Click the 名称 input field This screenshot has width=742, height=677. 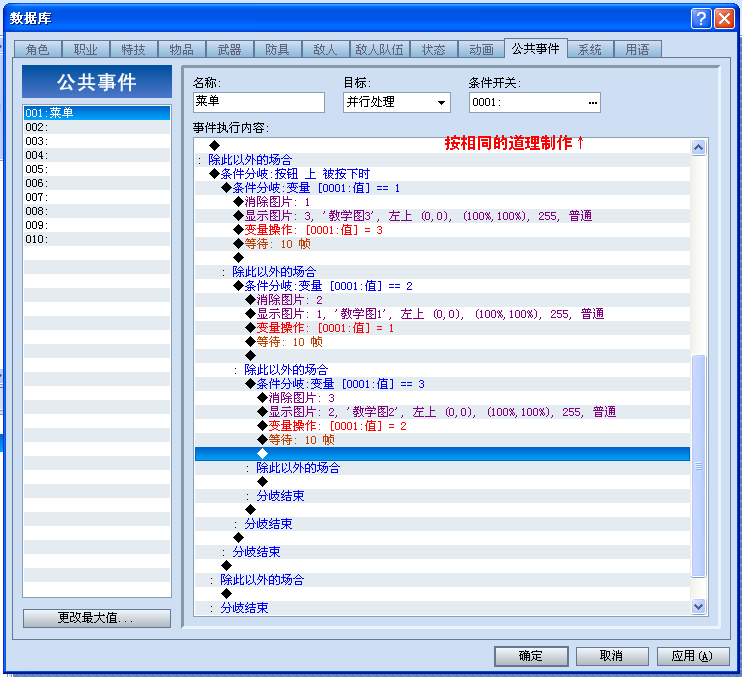[x=259, y=102]
